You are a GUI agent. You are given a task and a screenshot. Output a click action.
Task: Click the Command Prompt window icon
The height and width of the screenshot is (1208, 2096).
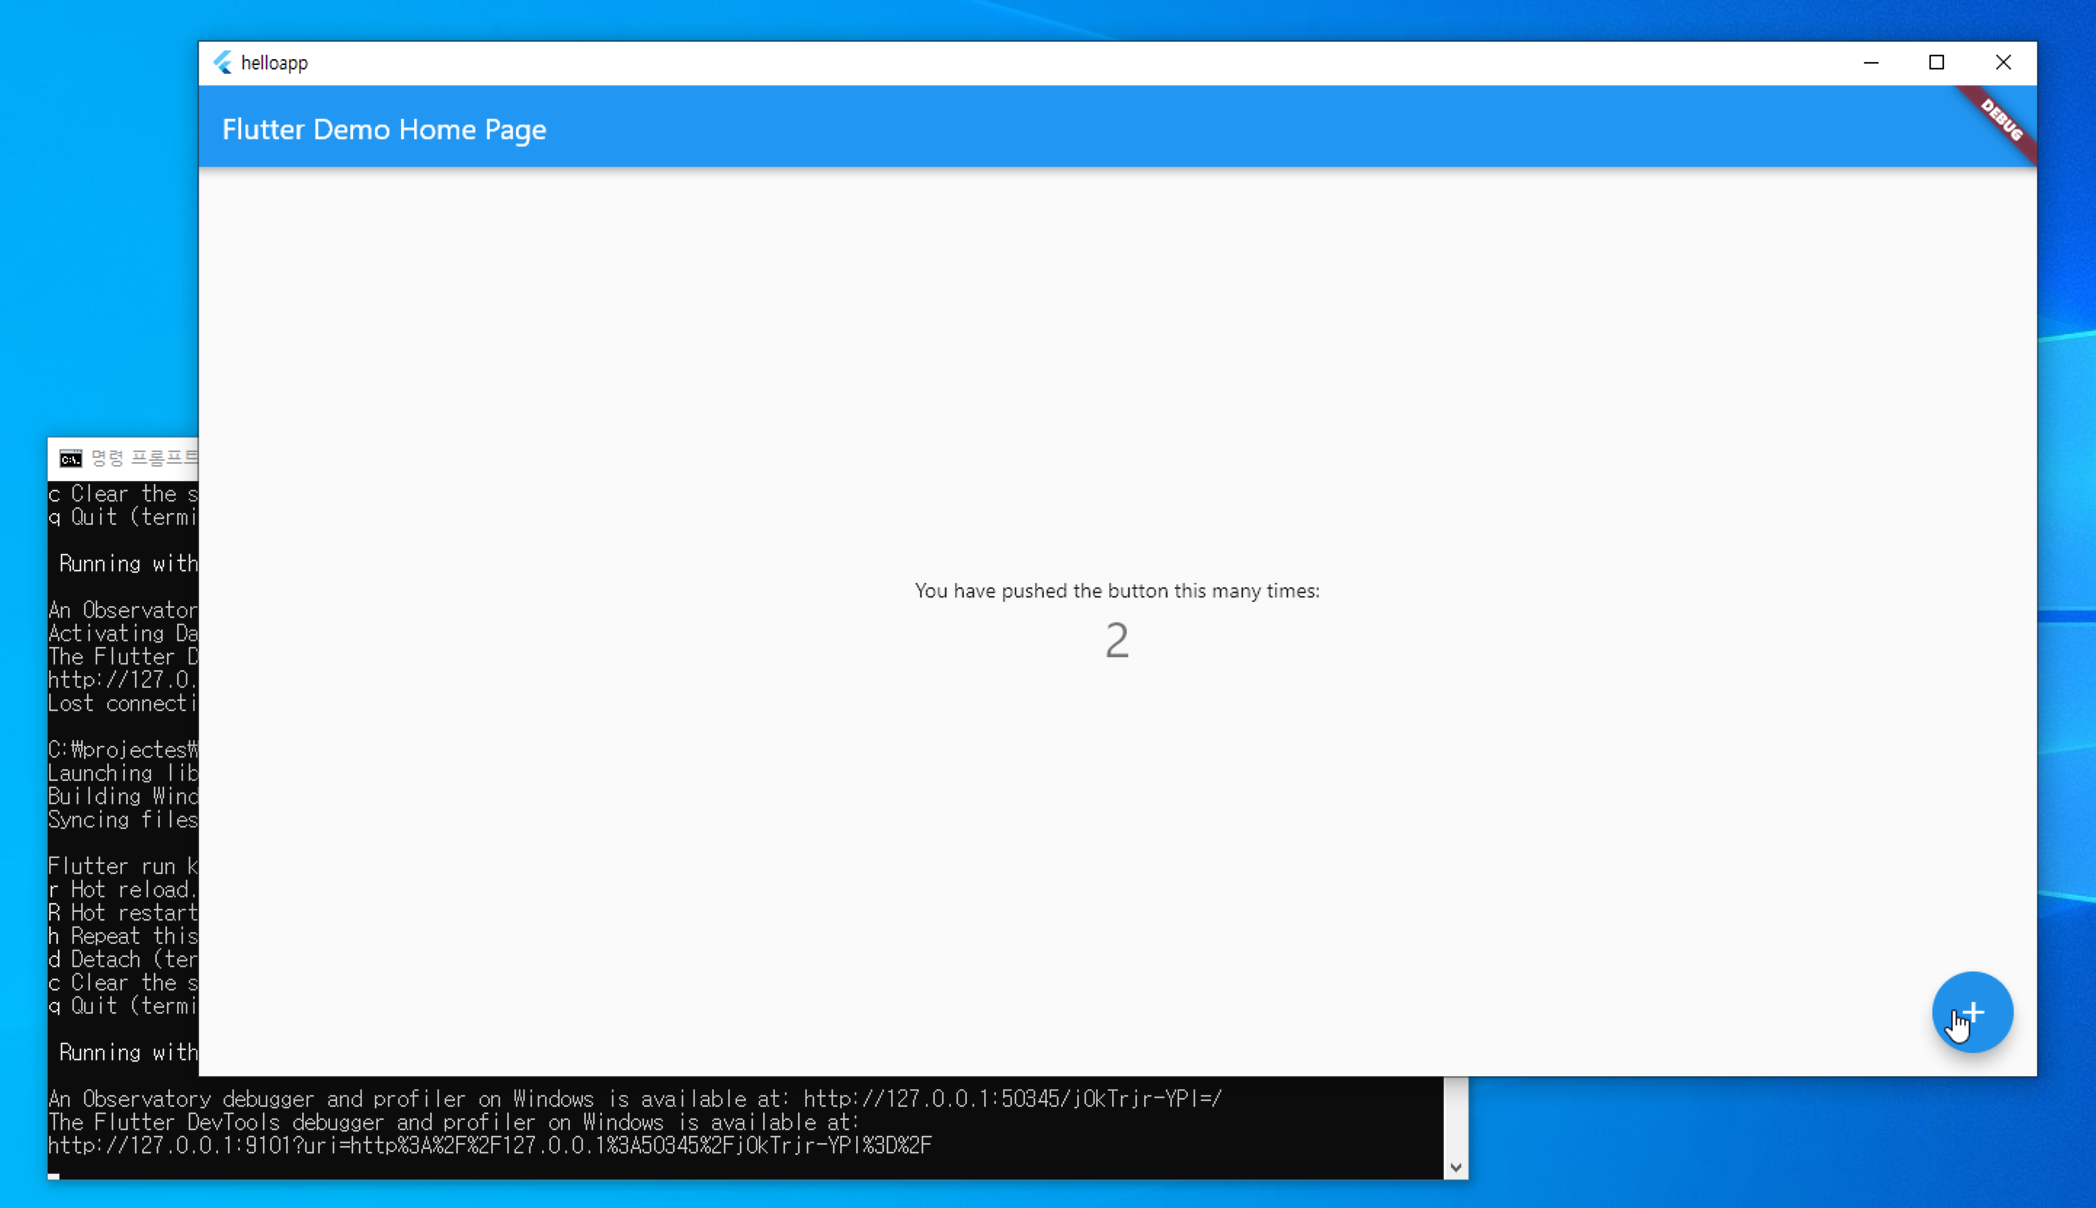point(70,458)
